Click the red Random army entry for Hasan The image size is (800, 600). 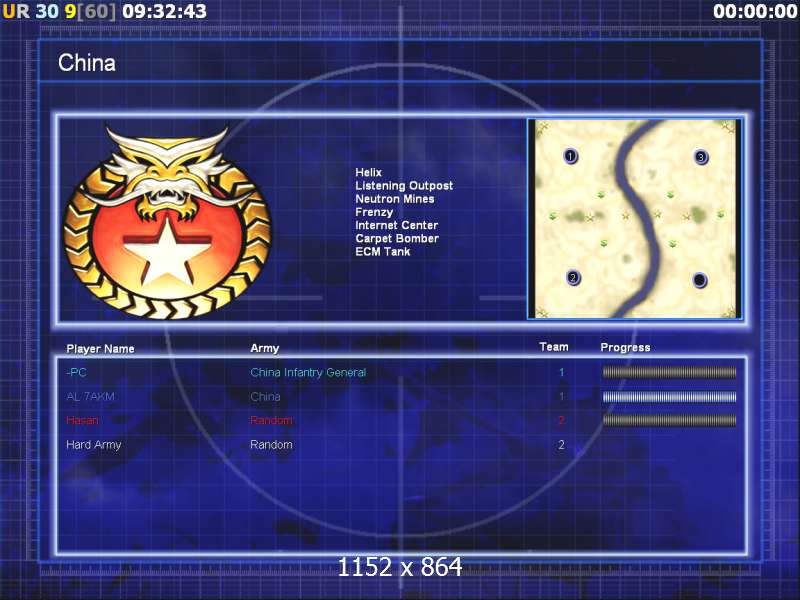coord(271,420)
